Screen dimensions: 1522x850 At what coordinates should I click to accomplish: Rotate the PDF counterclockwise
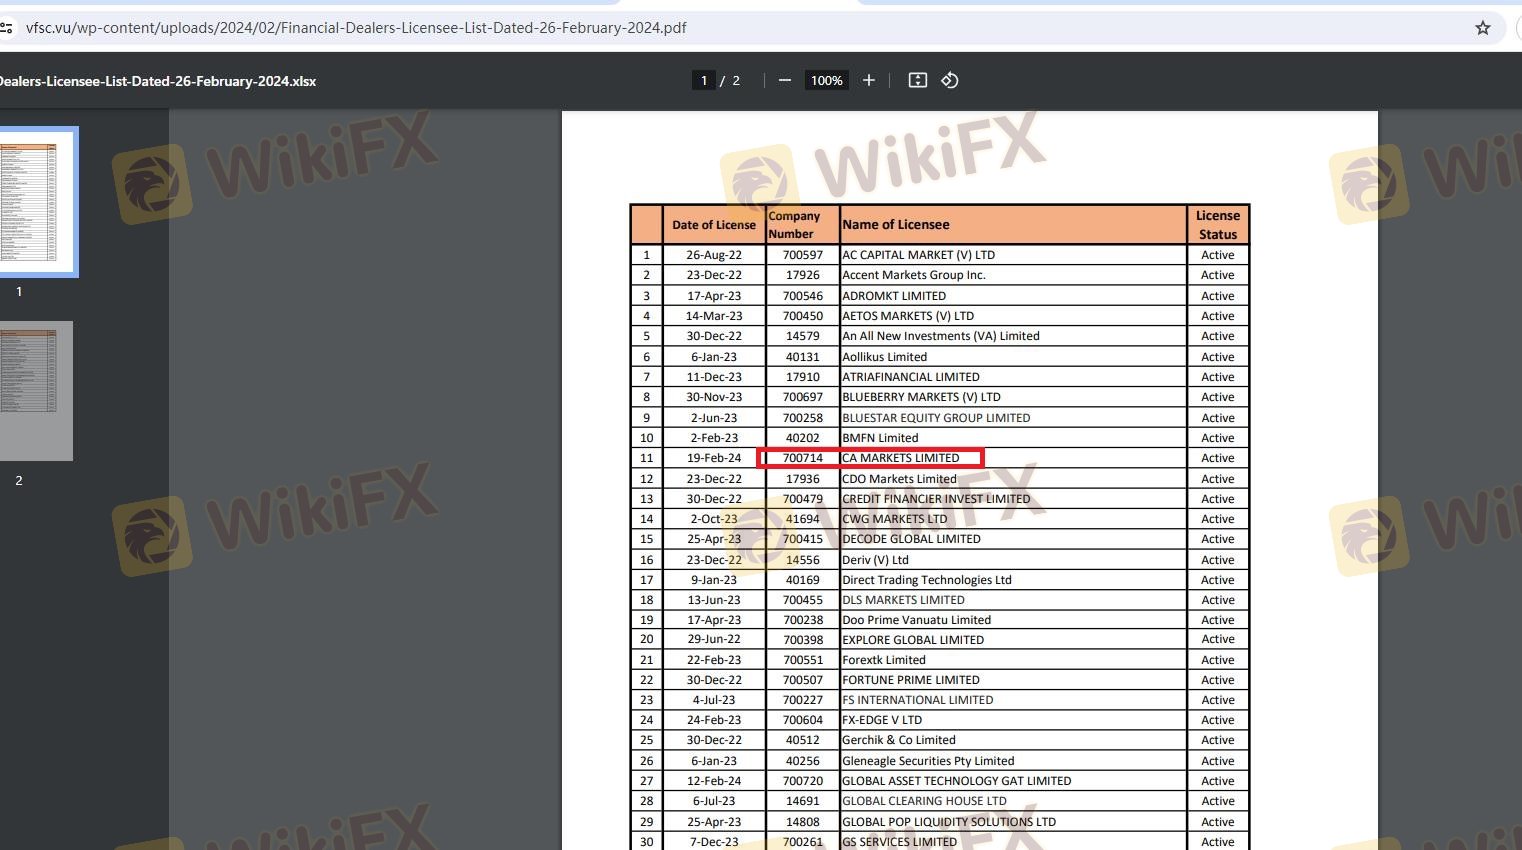tap(950, 80)
